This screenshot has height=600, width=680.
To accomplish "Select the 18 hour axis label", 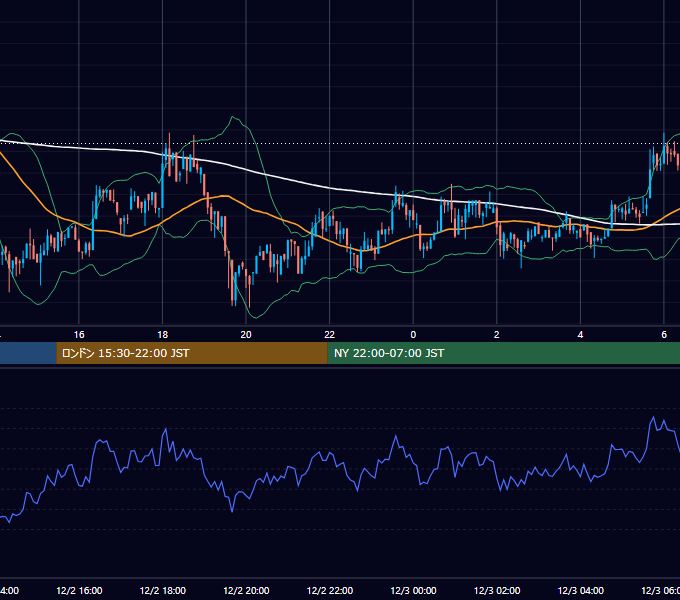I will tap(163, 335).
